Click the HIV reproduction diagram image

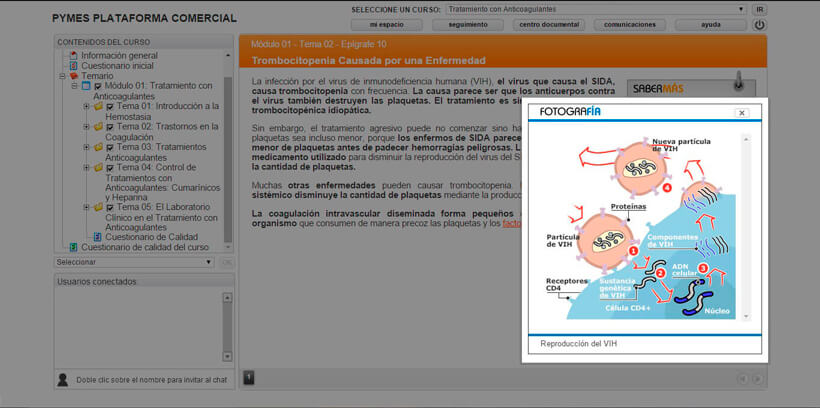click(x=640, y=228)
